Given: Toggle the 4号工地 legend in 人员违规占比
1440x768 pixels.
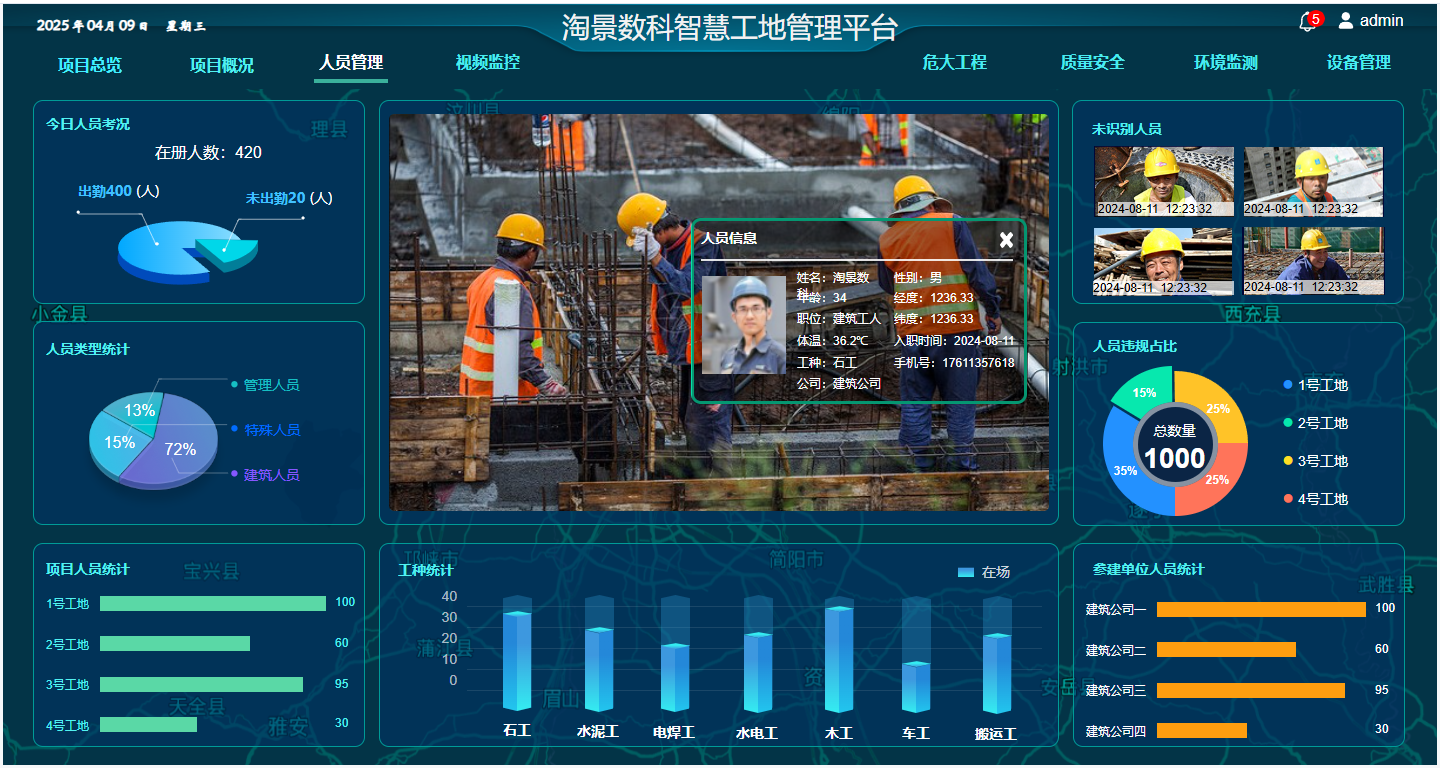Looking at the screenshot, I should click(x=1316, y=499).
